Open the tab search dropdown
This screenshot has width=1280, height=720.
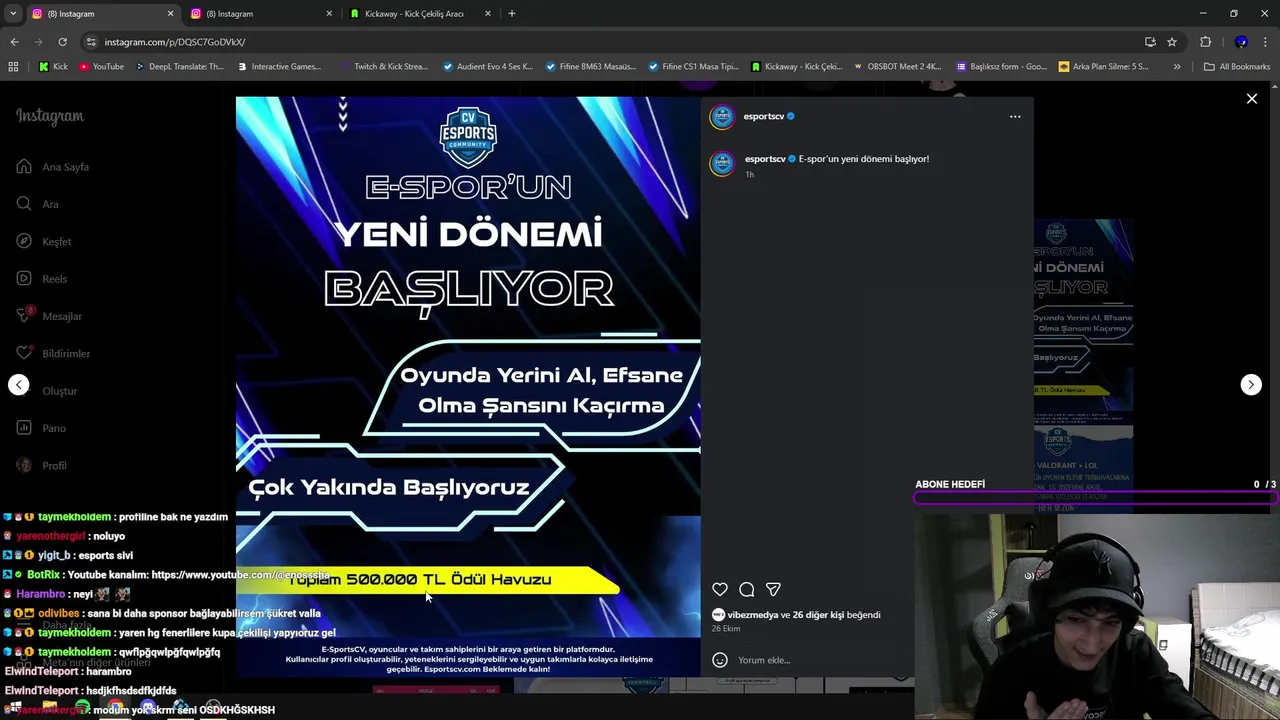13,14
